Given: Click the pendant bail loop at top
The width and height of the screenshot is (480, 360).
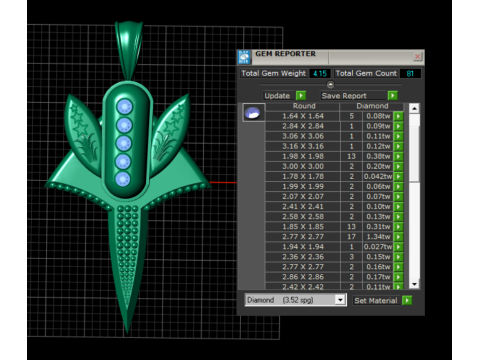Looking at the screenshot, I should coord(129,50).
